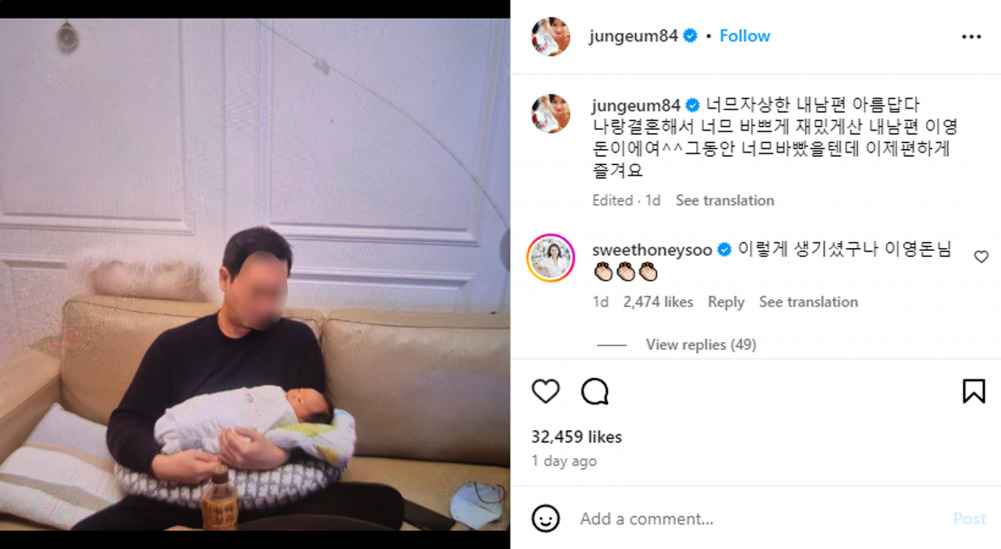The width and height of the screenshot is (1001, 549).
Task: Click verified badge in header username
Action: [690, 36]
